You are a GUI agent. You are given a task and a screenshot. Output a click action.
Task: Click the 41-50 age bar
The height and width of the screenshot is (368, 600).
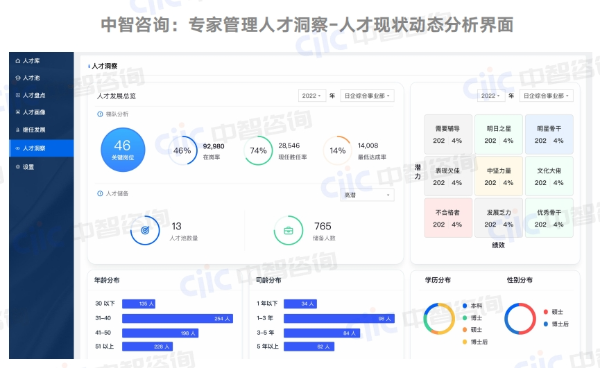click(160, 333)
